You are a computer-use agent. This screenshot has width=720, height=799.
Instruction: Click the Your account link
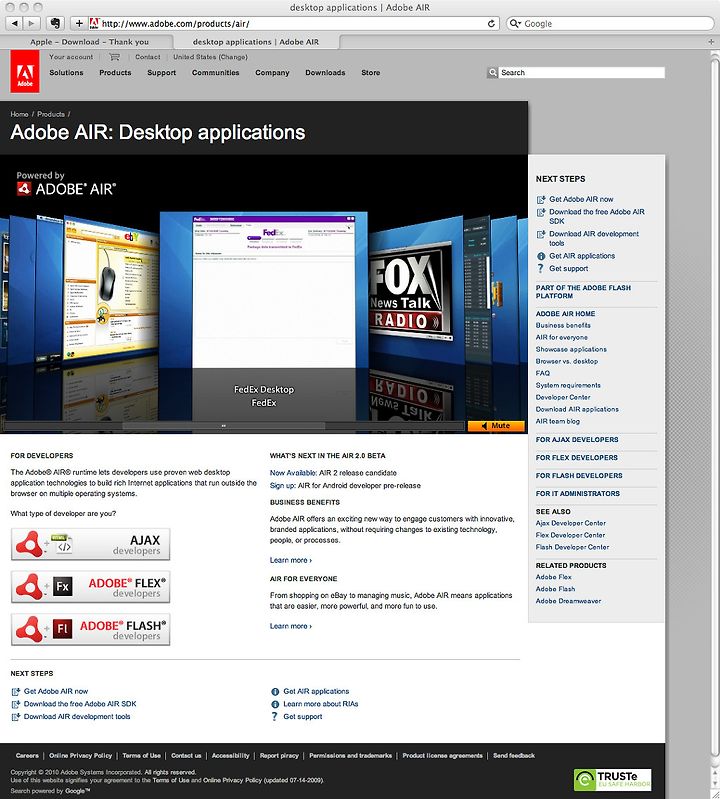(71, 57)
